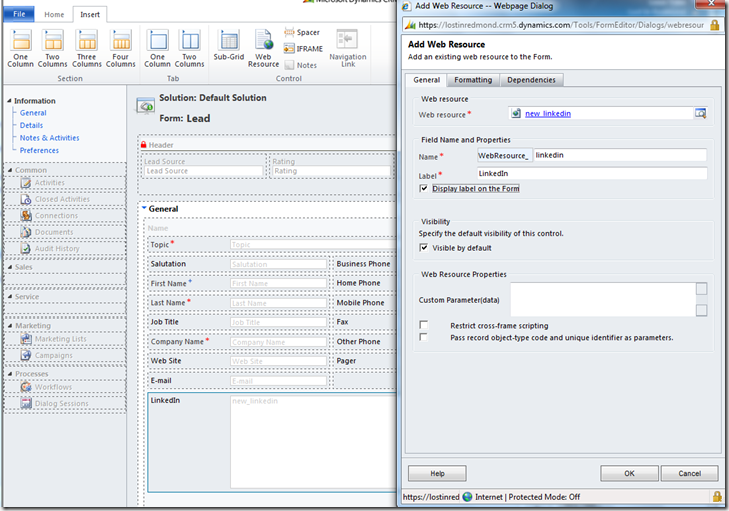Collapse the Information tree node
Image resolution: width=729 pixels, height=511 pixels.
(x=9, y=101)
